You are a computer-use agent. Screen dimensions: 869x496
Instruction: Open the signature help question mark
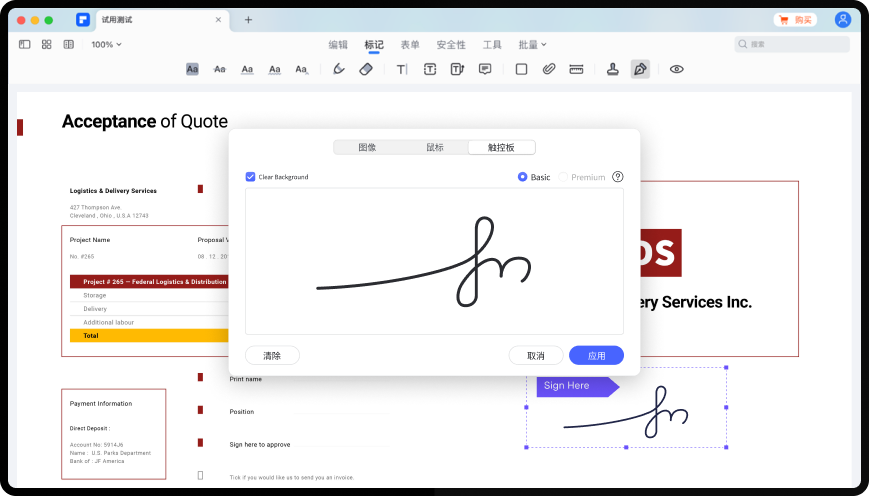(x=617, y=177)
